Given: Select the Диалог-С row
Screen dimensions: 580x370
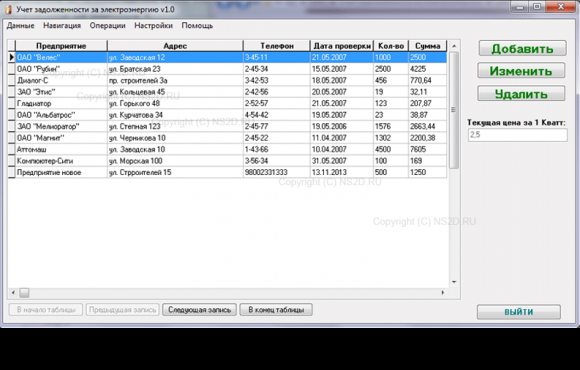Looking at the screenshot, I should (x=227, y=80).
